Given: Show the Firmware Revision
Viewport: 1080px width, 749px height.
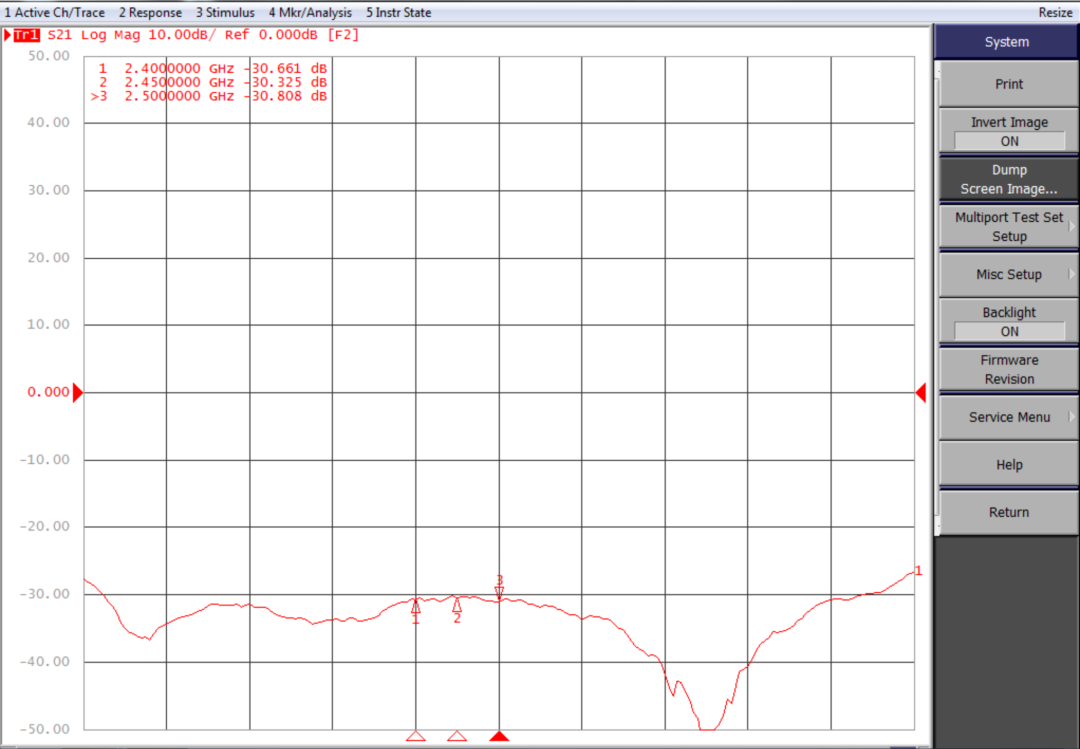Looking at the screenshot, I should coord(1008,369).
